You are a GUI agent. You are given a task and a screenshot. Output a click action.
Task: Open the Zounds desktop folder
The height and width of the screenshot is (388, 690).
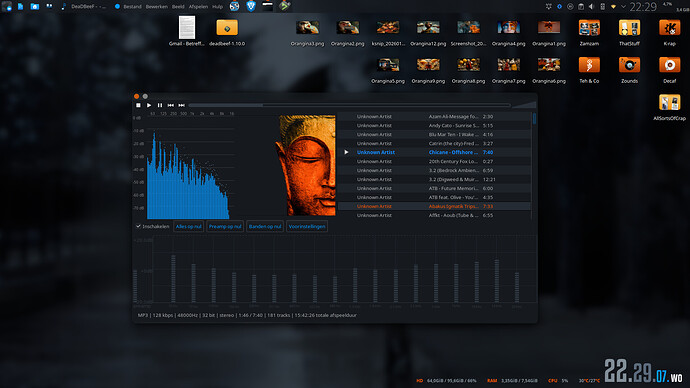[629, 70]
